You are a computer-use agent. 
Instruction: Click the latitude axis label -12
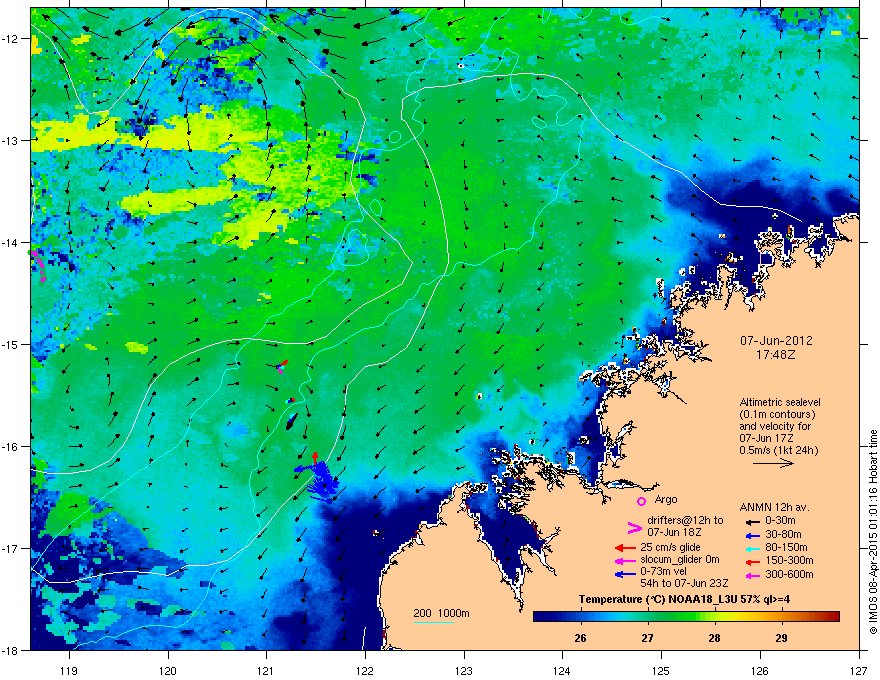(11, 39)
